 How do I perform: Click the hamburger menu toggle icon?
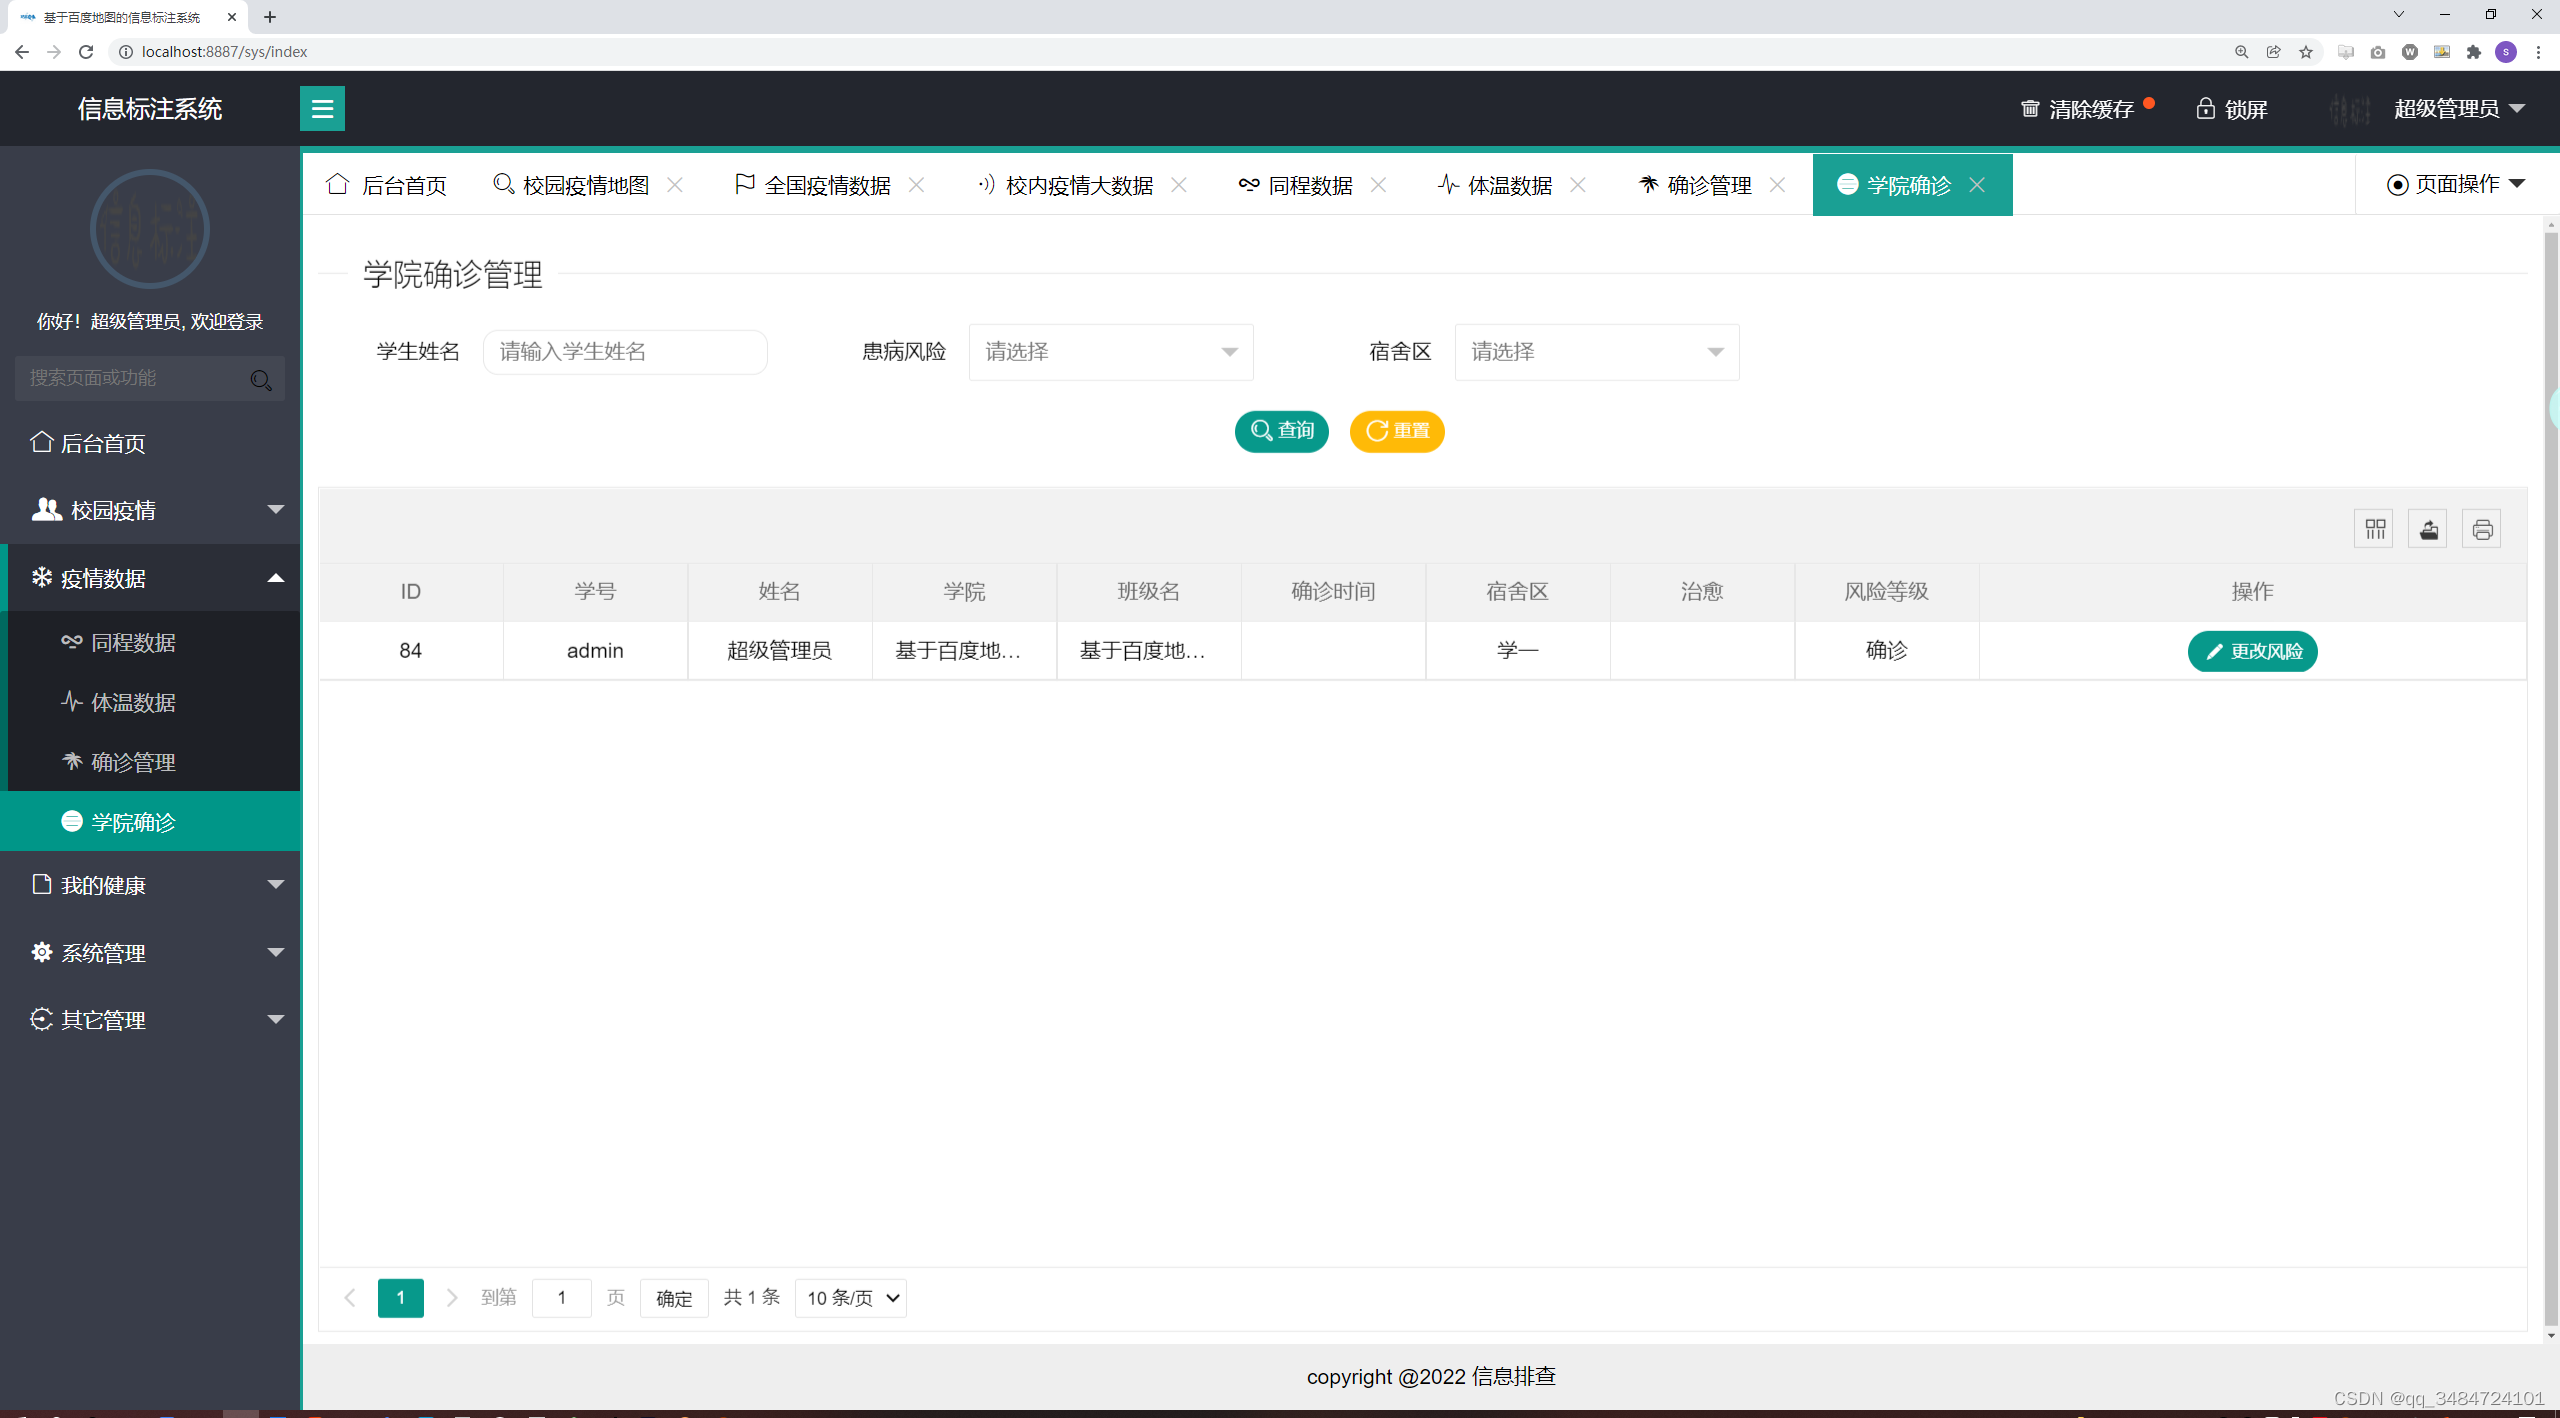[x=322, y=108]
